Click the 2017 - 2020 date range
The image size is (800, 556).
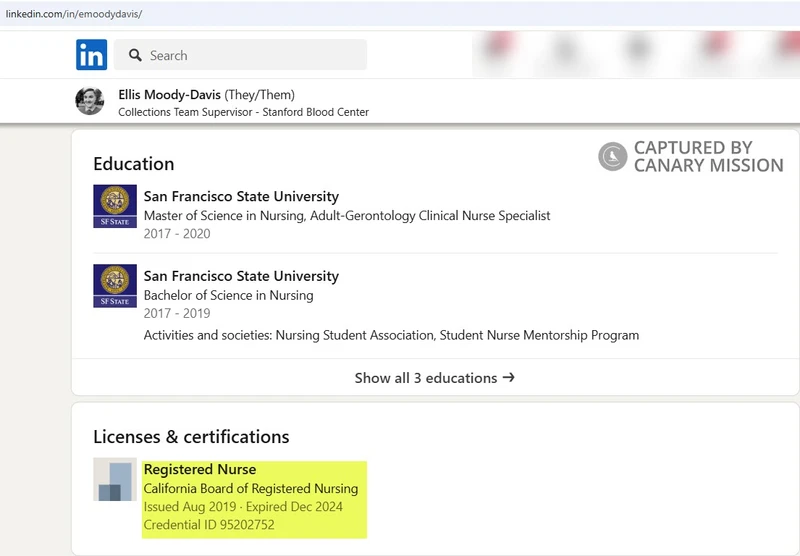(177, 234)
